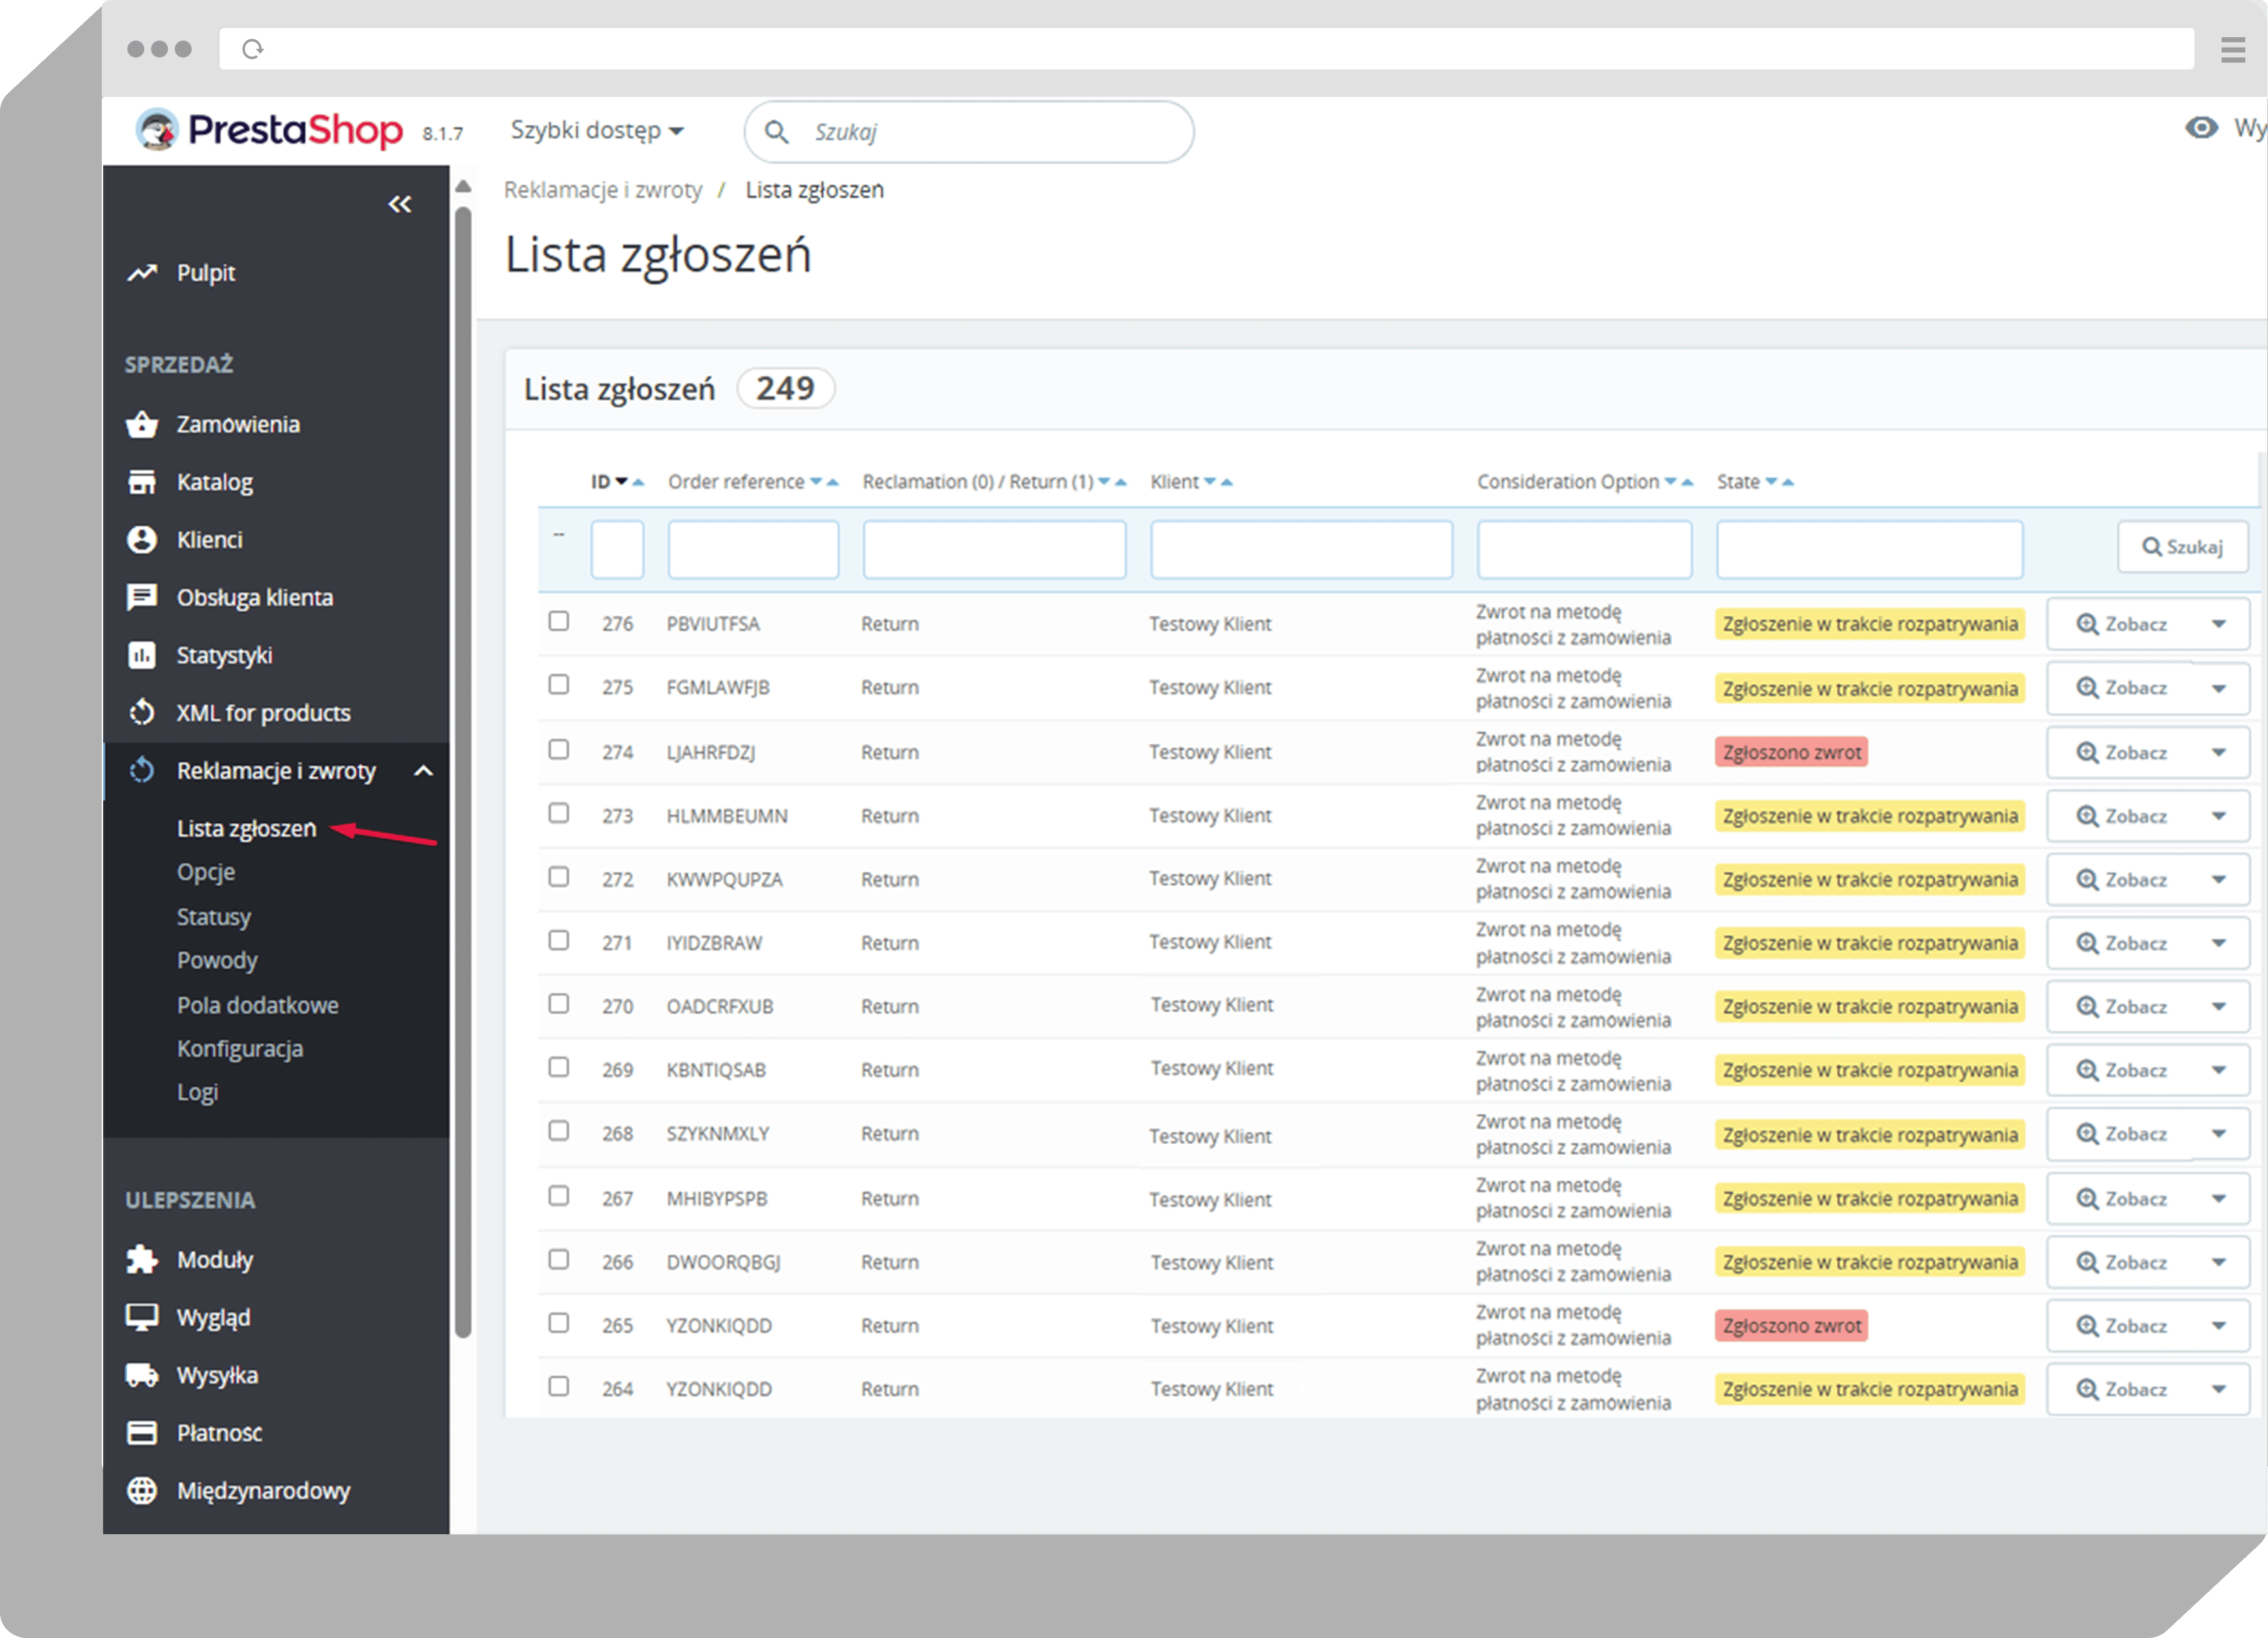Open the Szybki dostęp dropdown
The image size is (2268, 1638).
coord(597,131)
